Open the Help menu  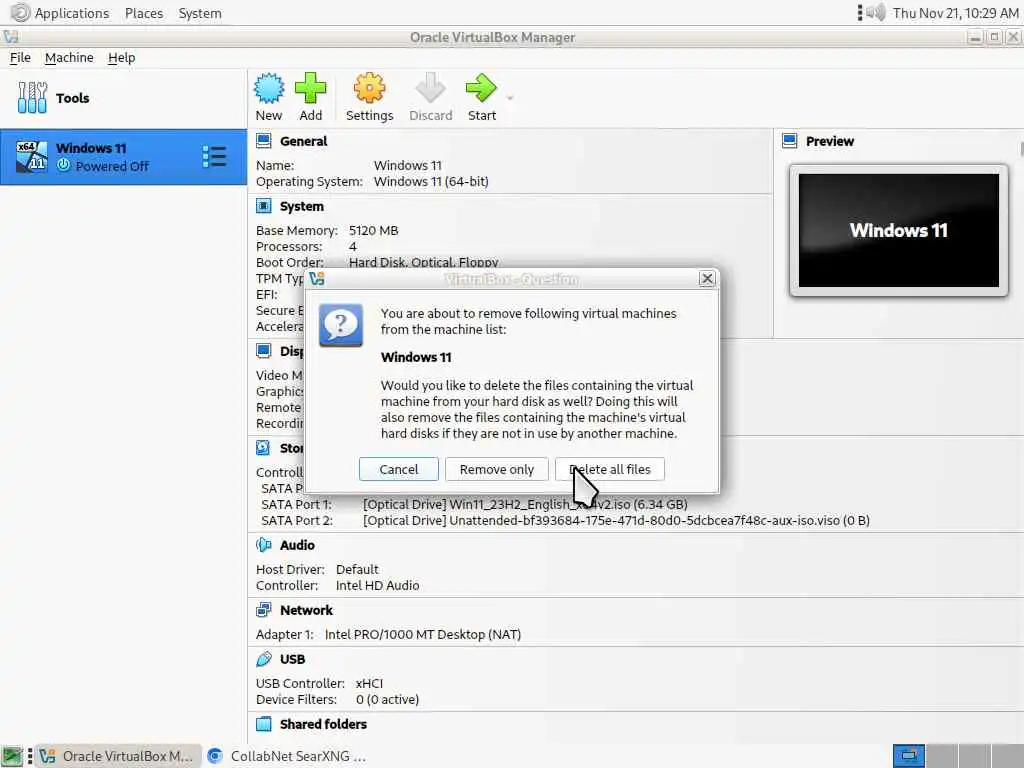click(121, 57)
